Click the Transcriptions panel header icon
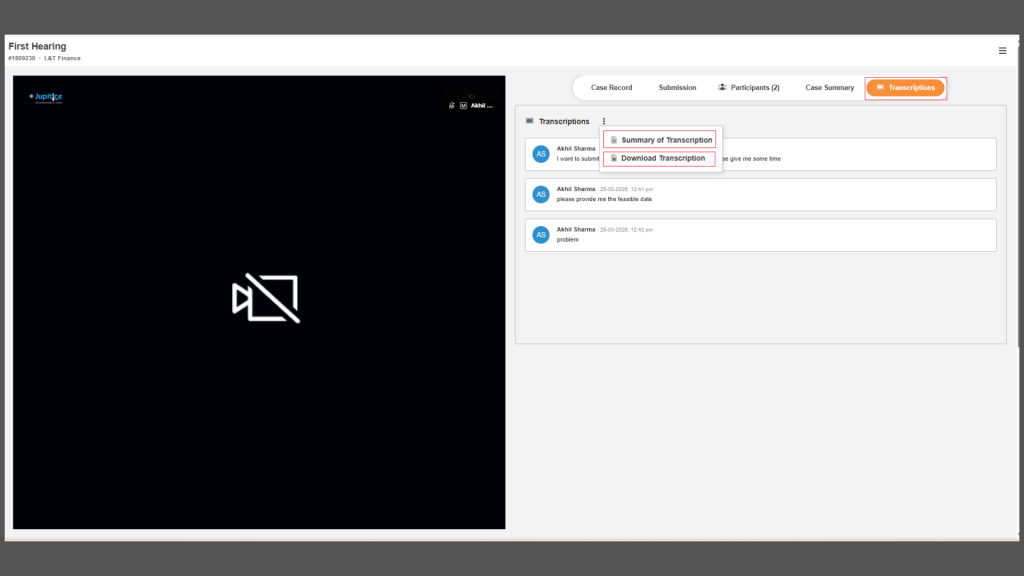 (530, 121)
